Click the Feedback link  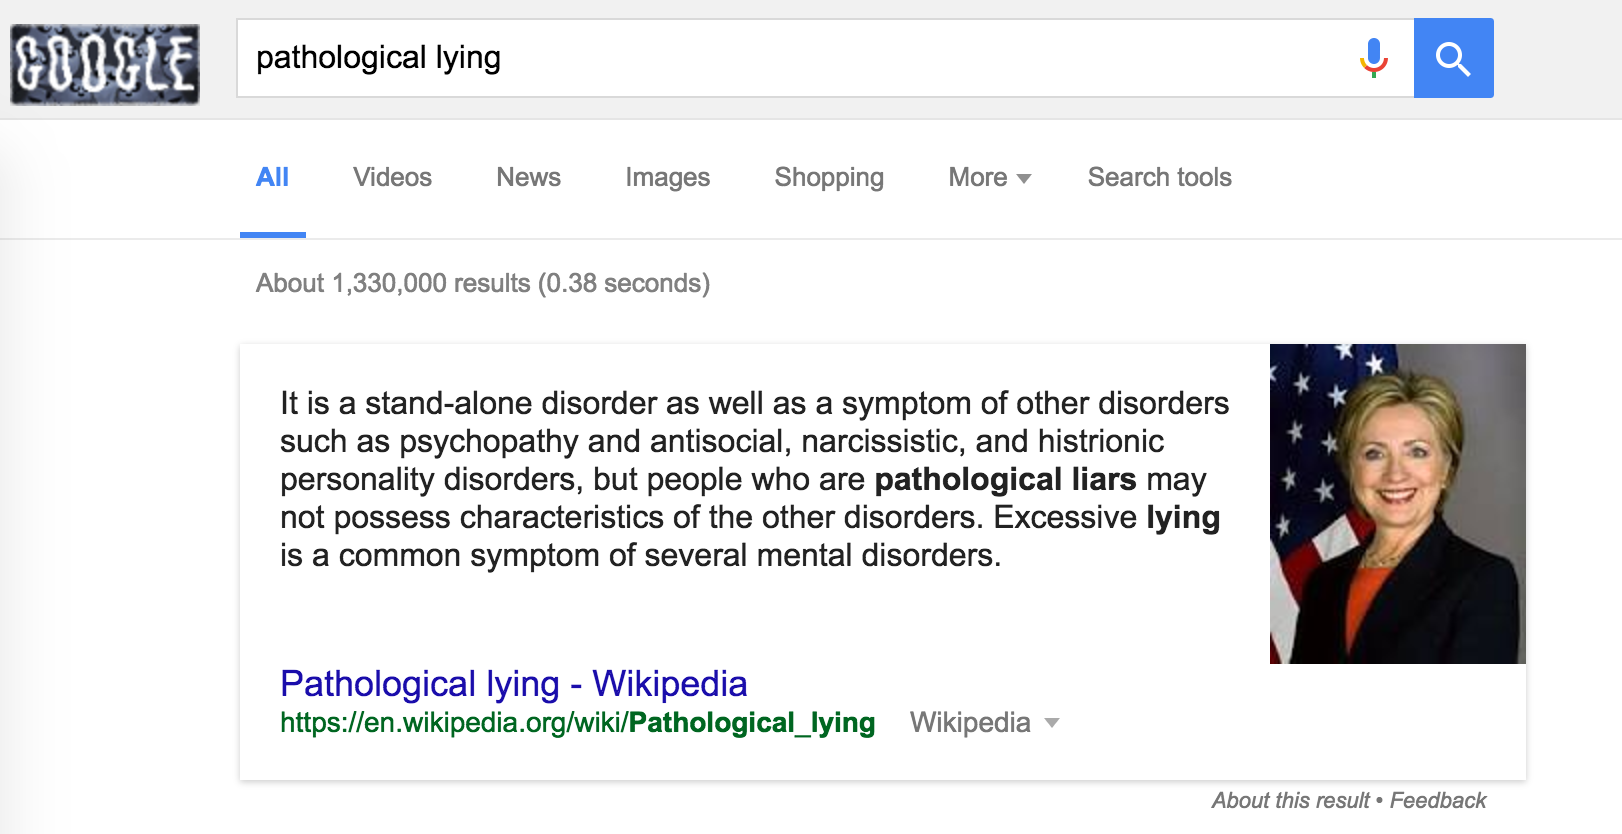[1437, 800]
